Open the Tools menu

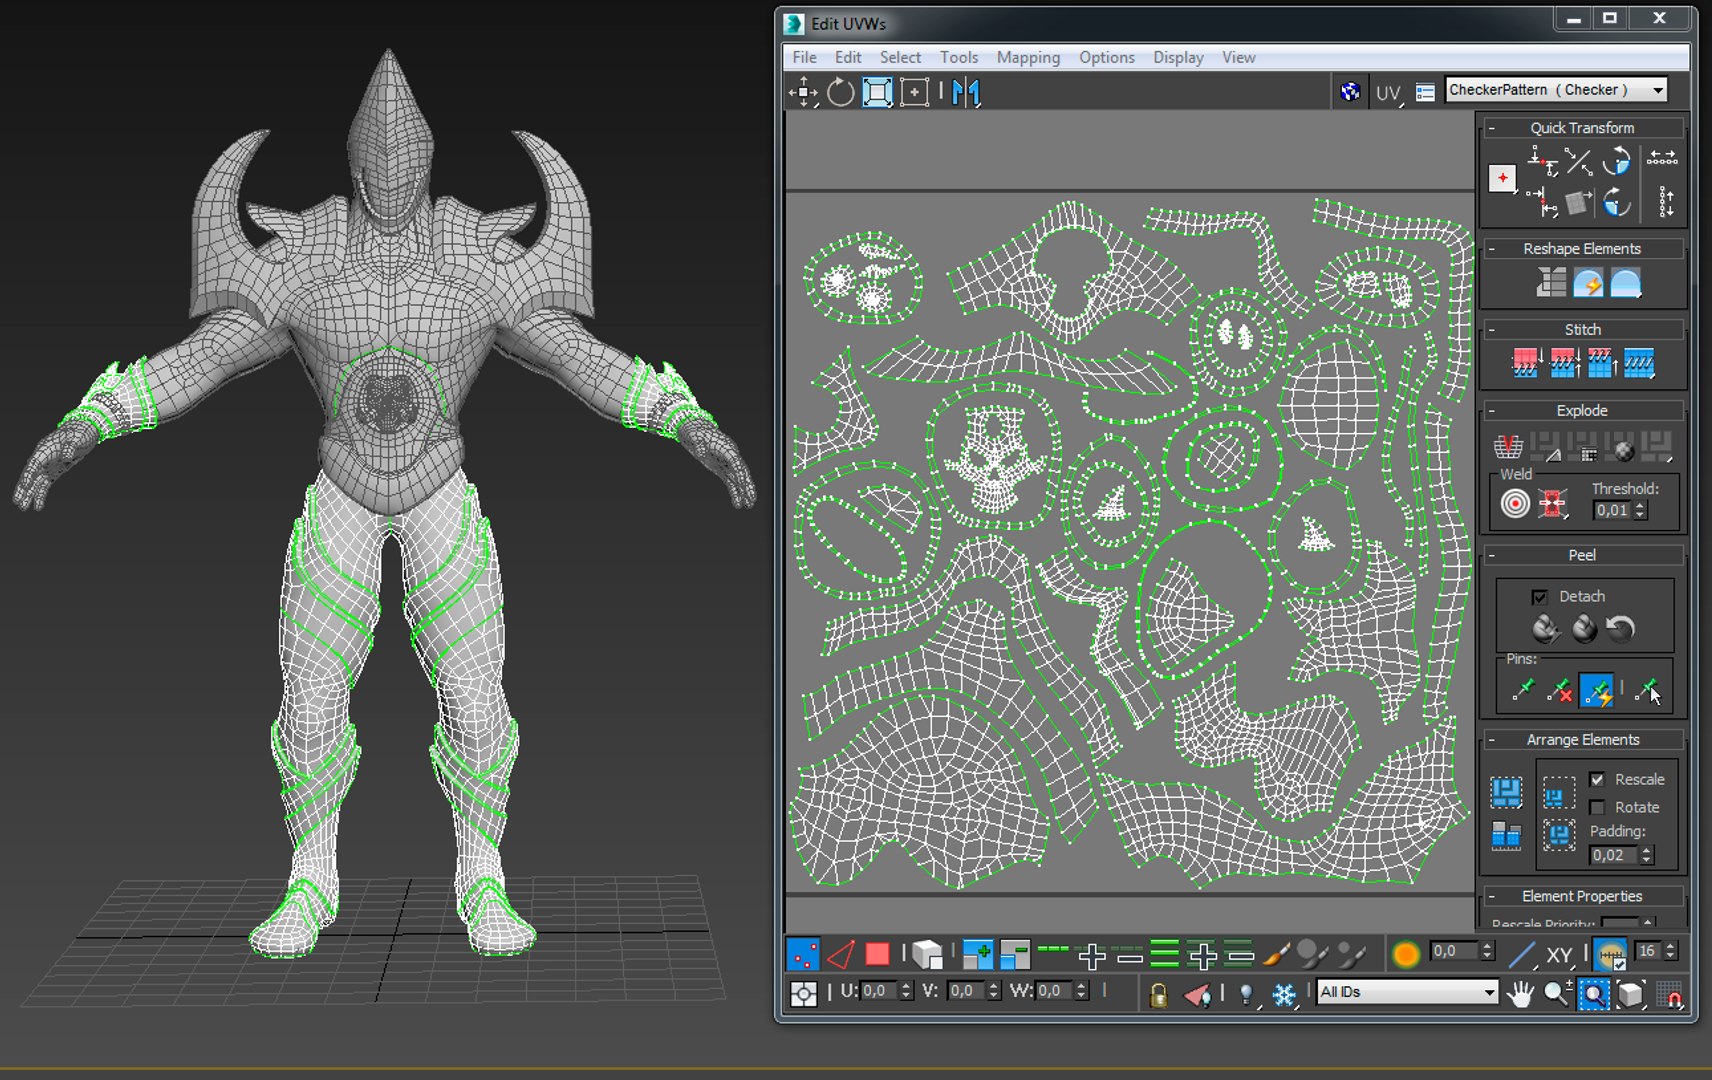tap(958, 58)
